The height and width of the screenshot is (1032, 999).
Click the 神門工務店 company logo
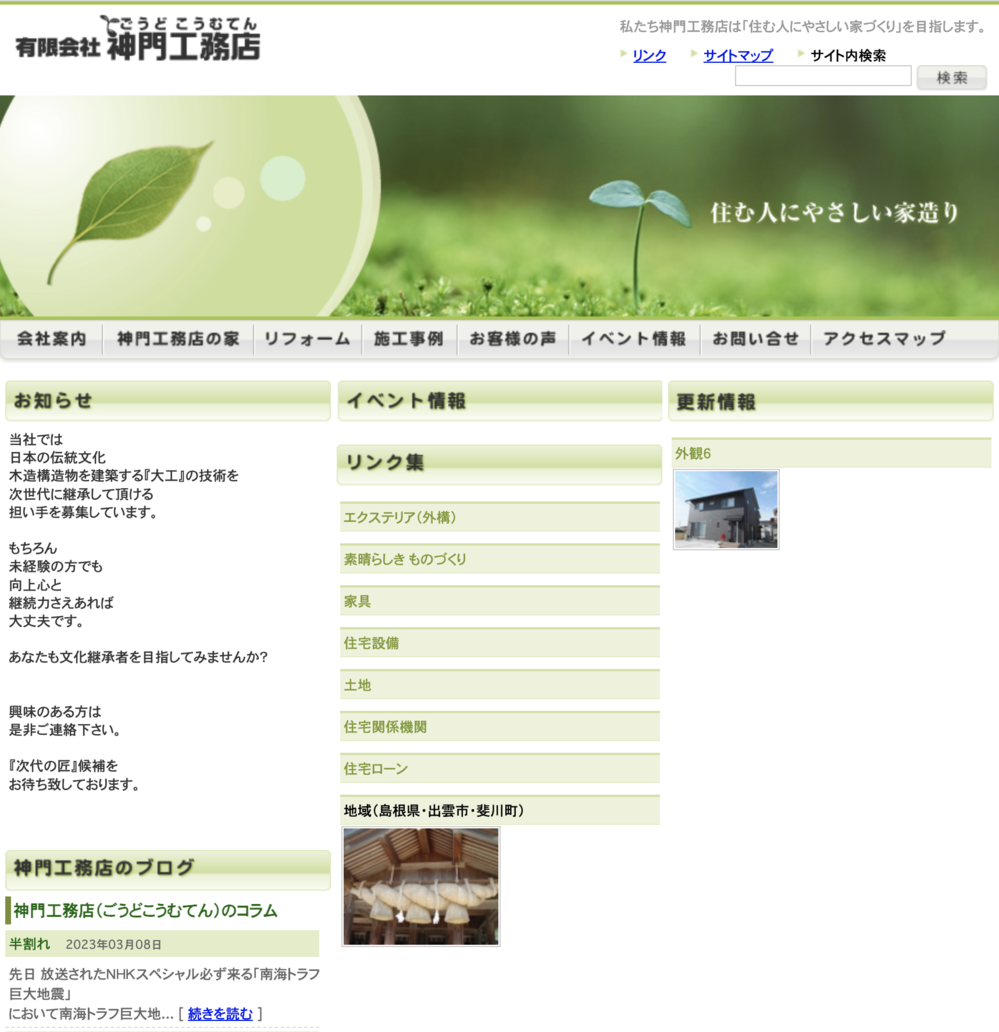(138, 39)
